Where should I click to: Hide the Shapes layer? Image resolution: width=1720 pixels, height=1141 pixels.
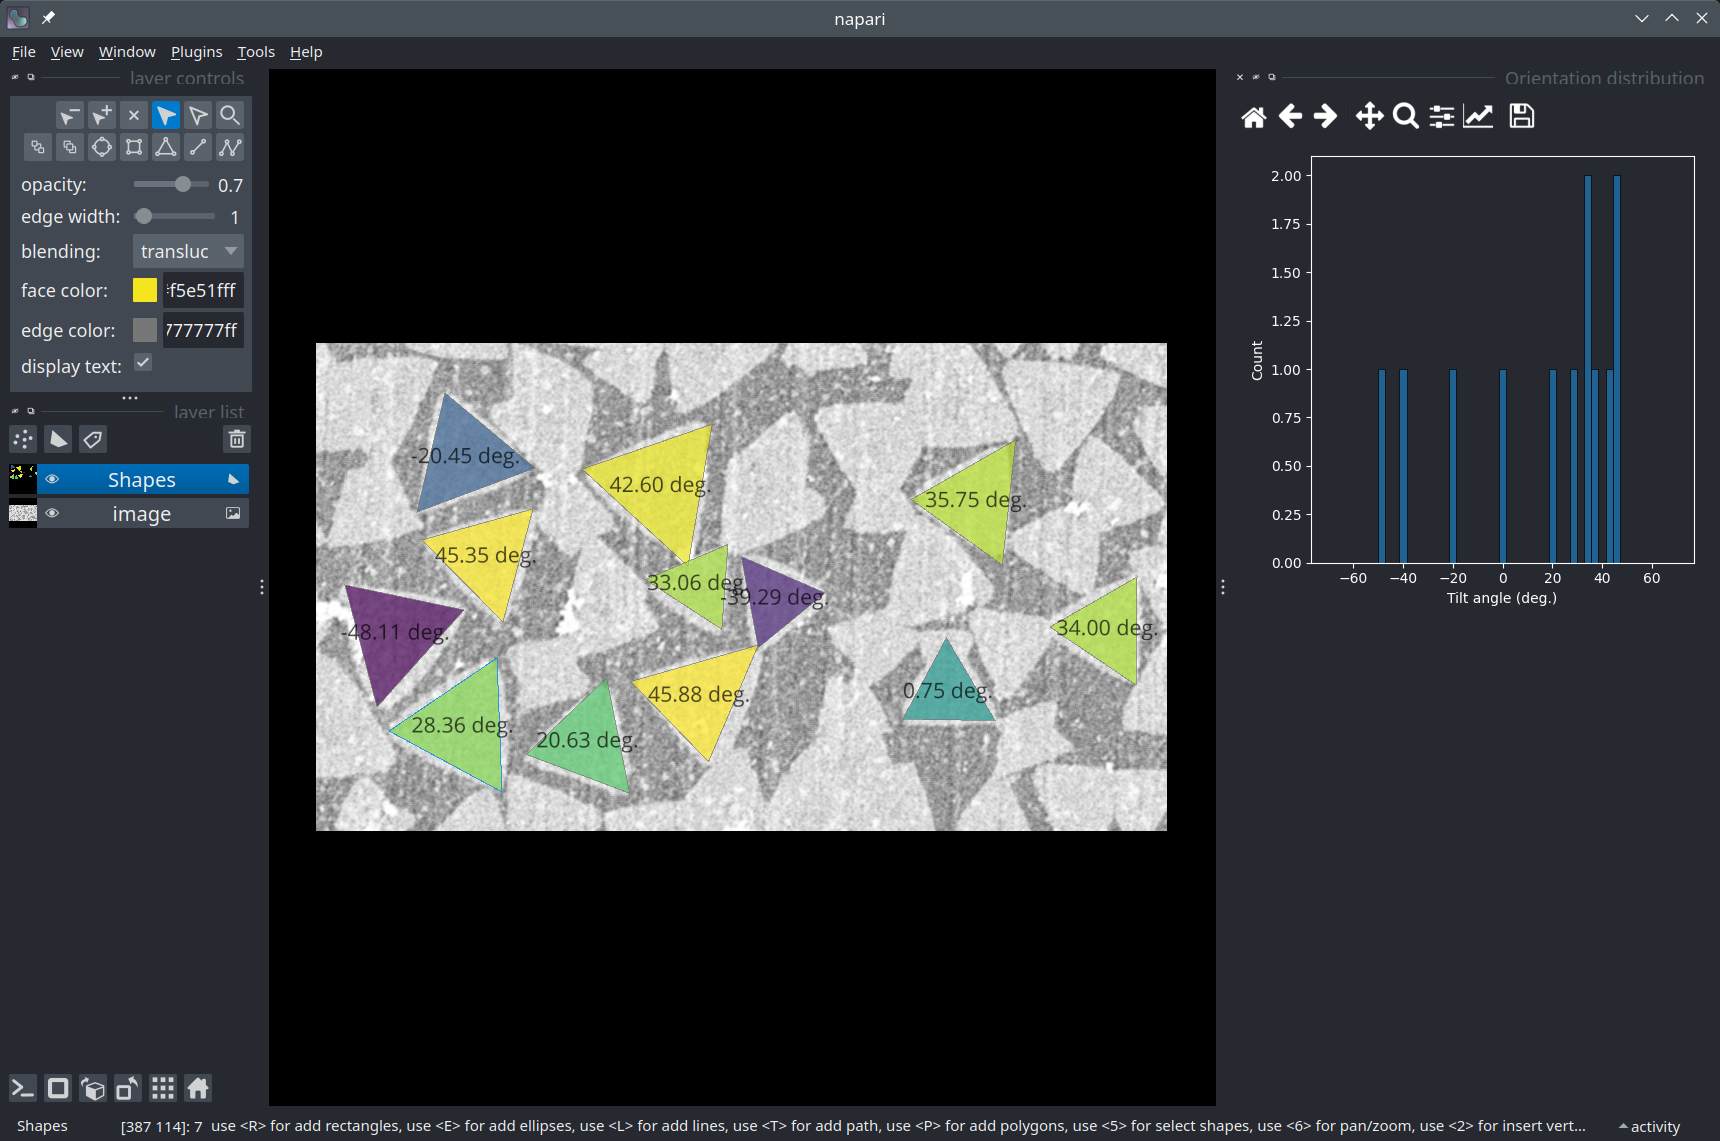52,480
